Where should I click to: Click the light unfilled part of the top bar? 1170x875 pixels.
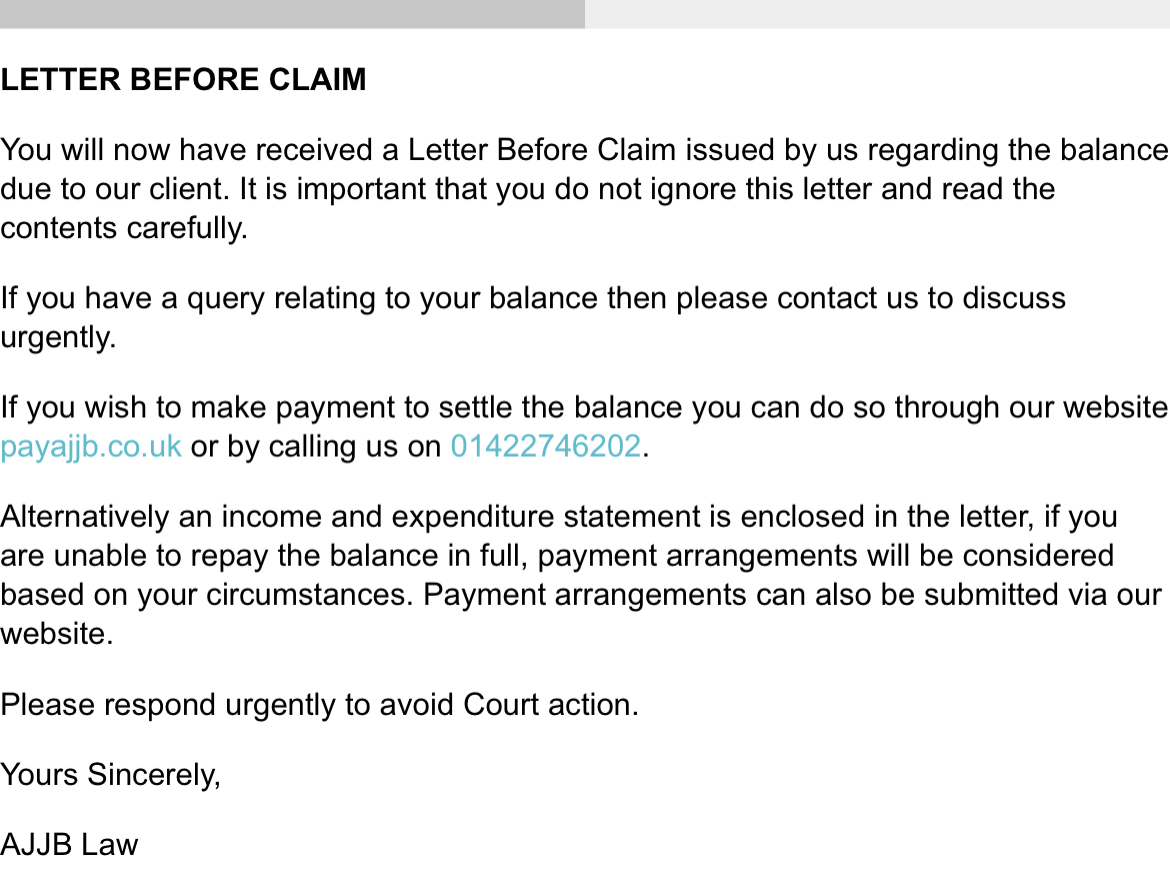[x=878, y=13]
